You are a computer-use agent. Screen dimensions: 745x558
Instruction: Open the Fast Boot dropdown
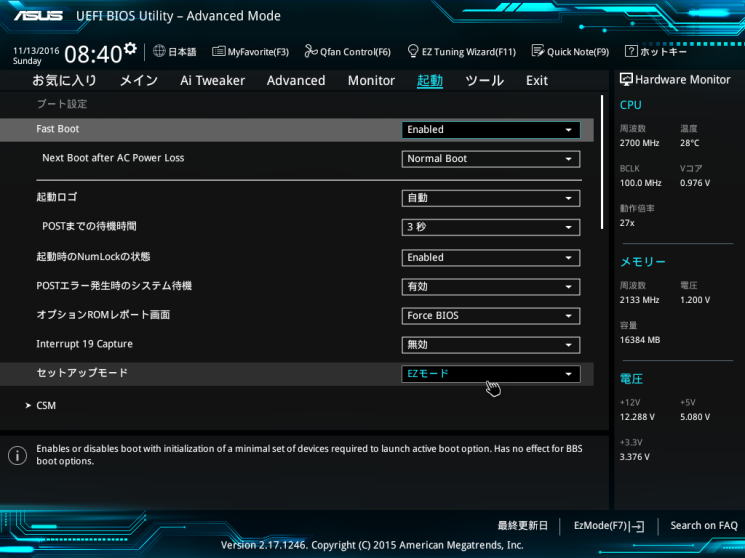(491, 130)
